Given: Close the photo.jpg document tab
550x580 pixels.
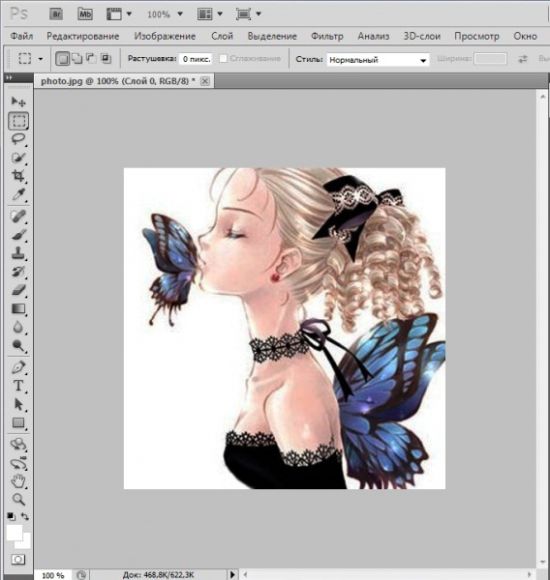Looking at the screenshot, I should tap(205, 81).
